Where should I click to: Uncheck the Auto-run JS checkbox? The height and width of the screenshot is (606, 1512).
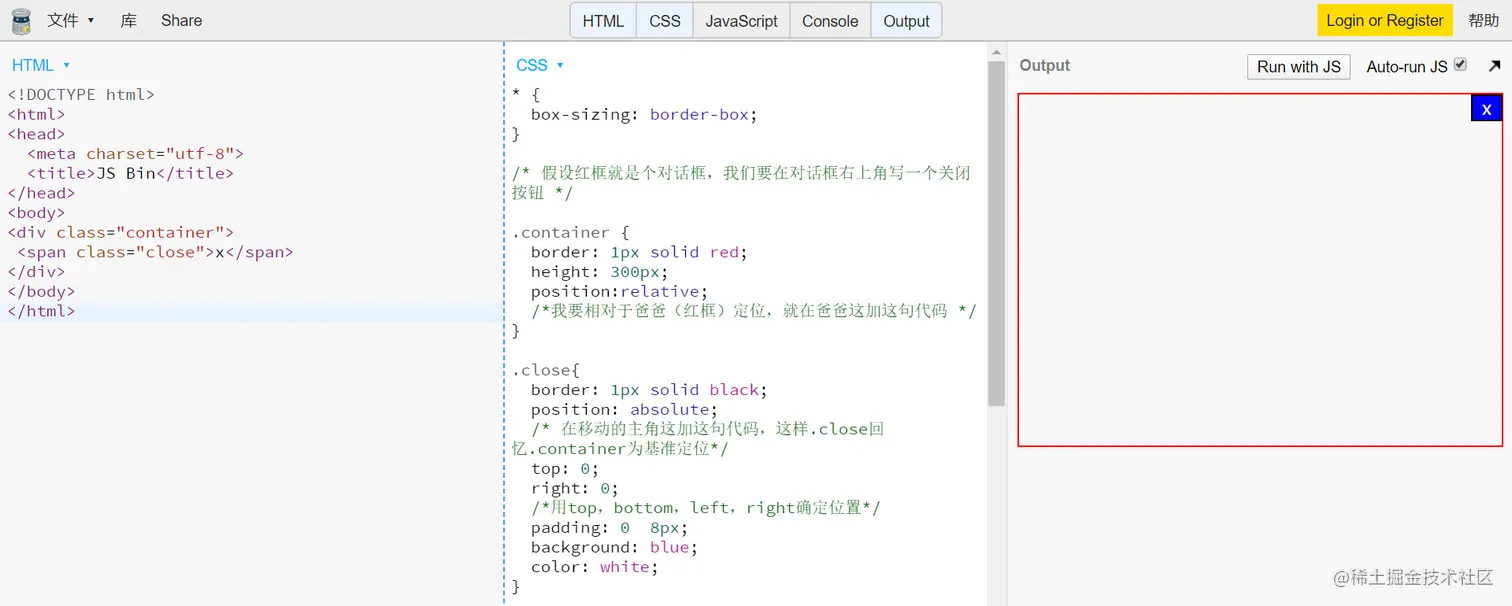click(x=1460, y=65)
